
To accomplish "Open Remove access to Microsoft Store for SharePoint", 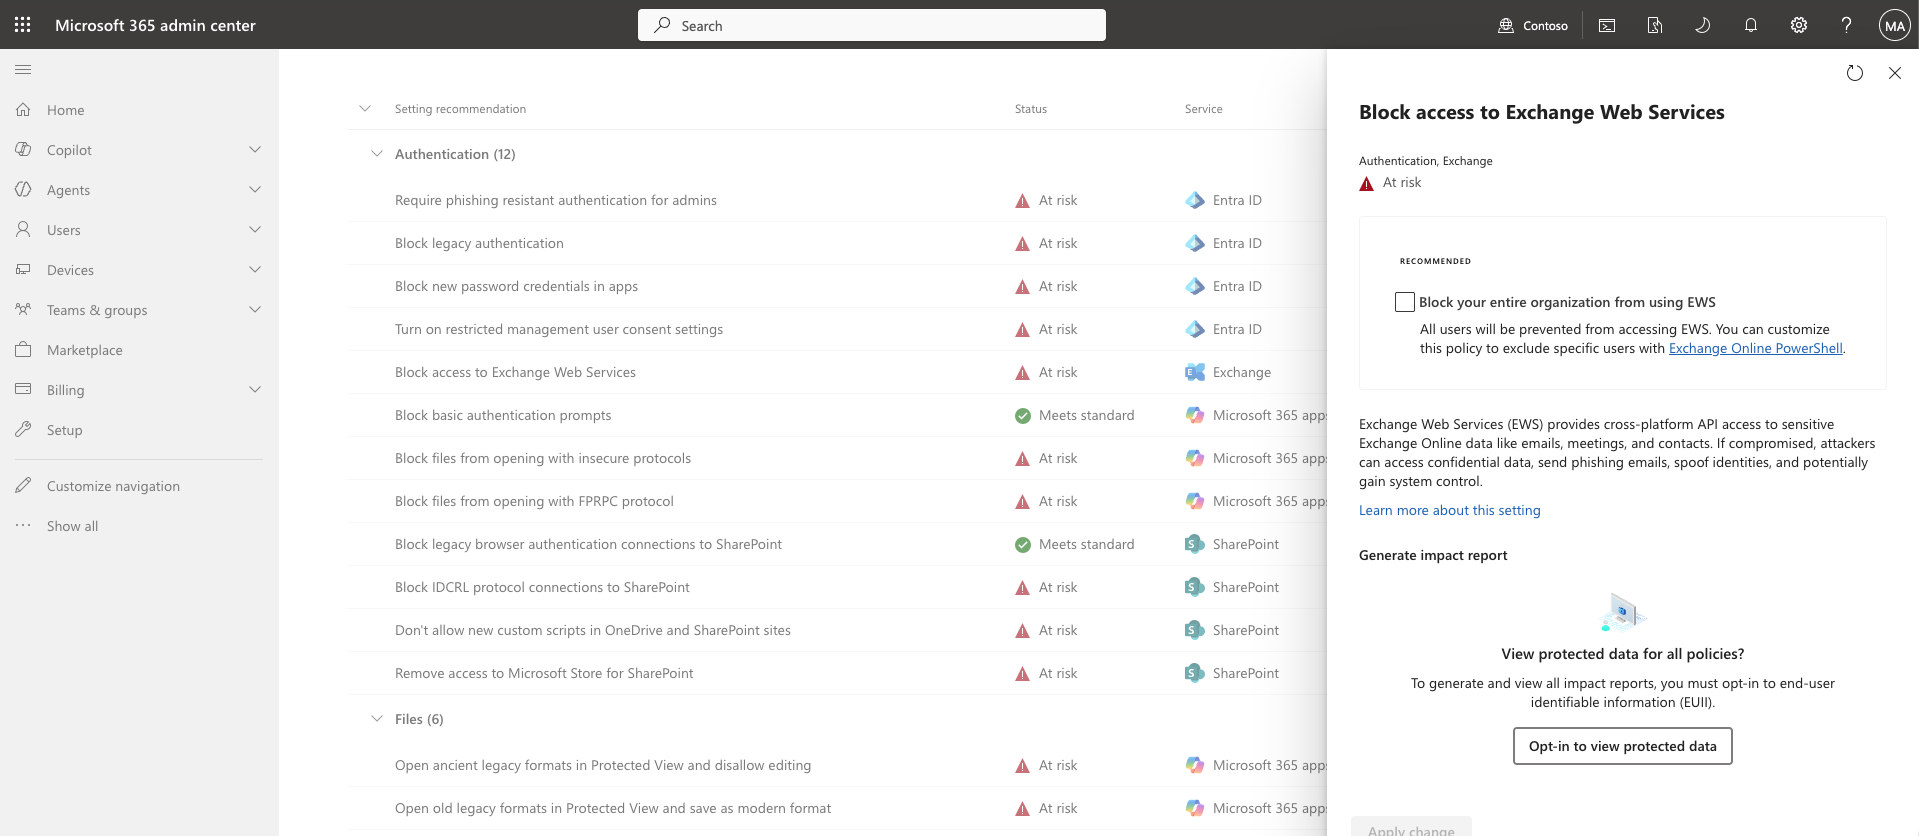I will pos(544,673).
